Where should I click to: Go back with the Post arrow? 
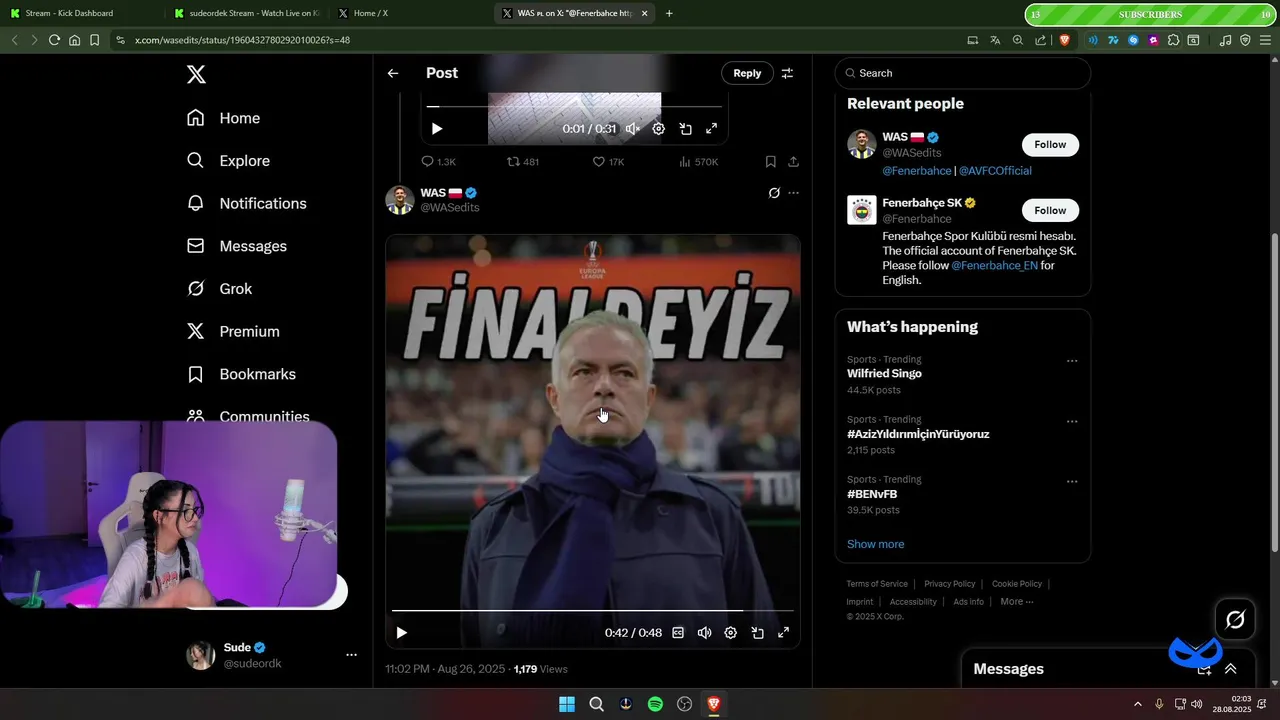click(x=393, y=73)
